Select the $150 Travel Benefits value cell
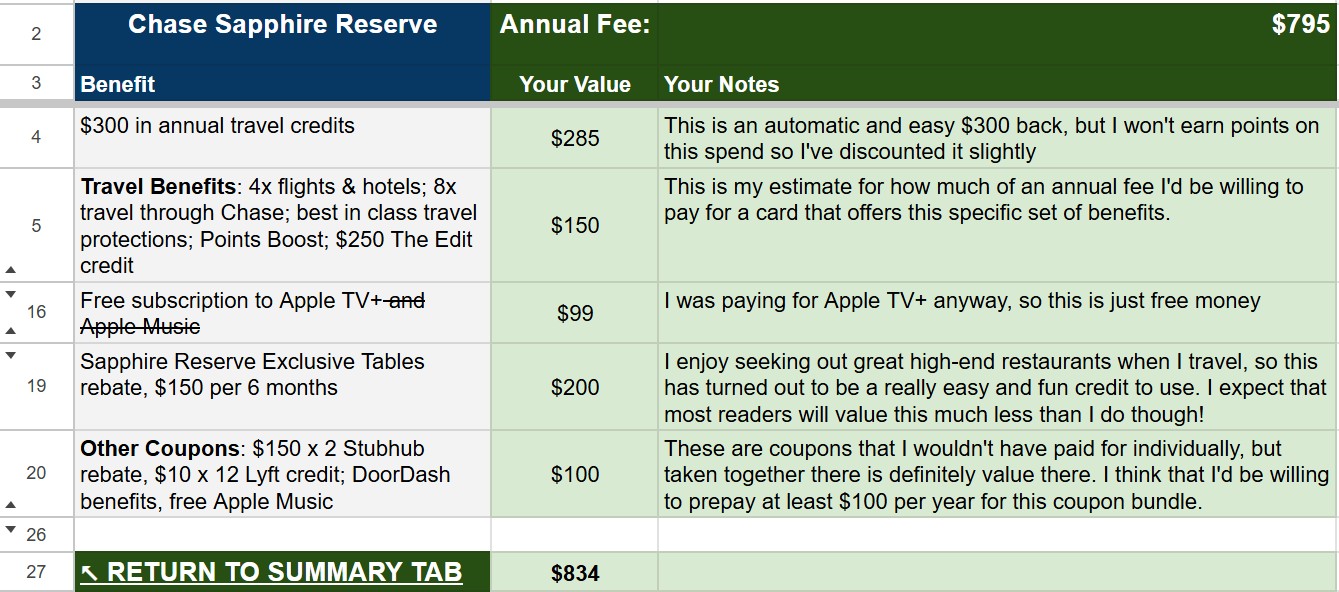Screen dimensions: 1339x592 [575, 225]
